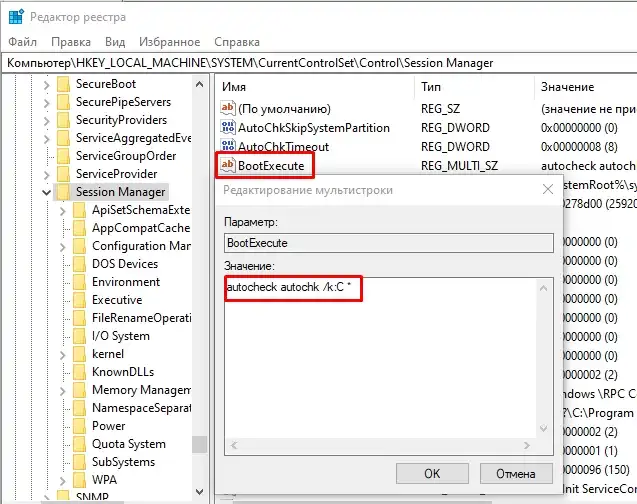Expand the Memory Management key
637x504 pixels.
[x=63, y=390]
